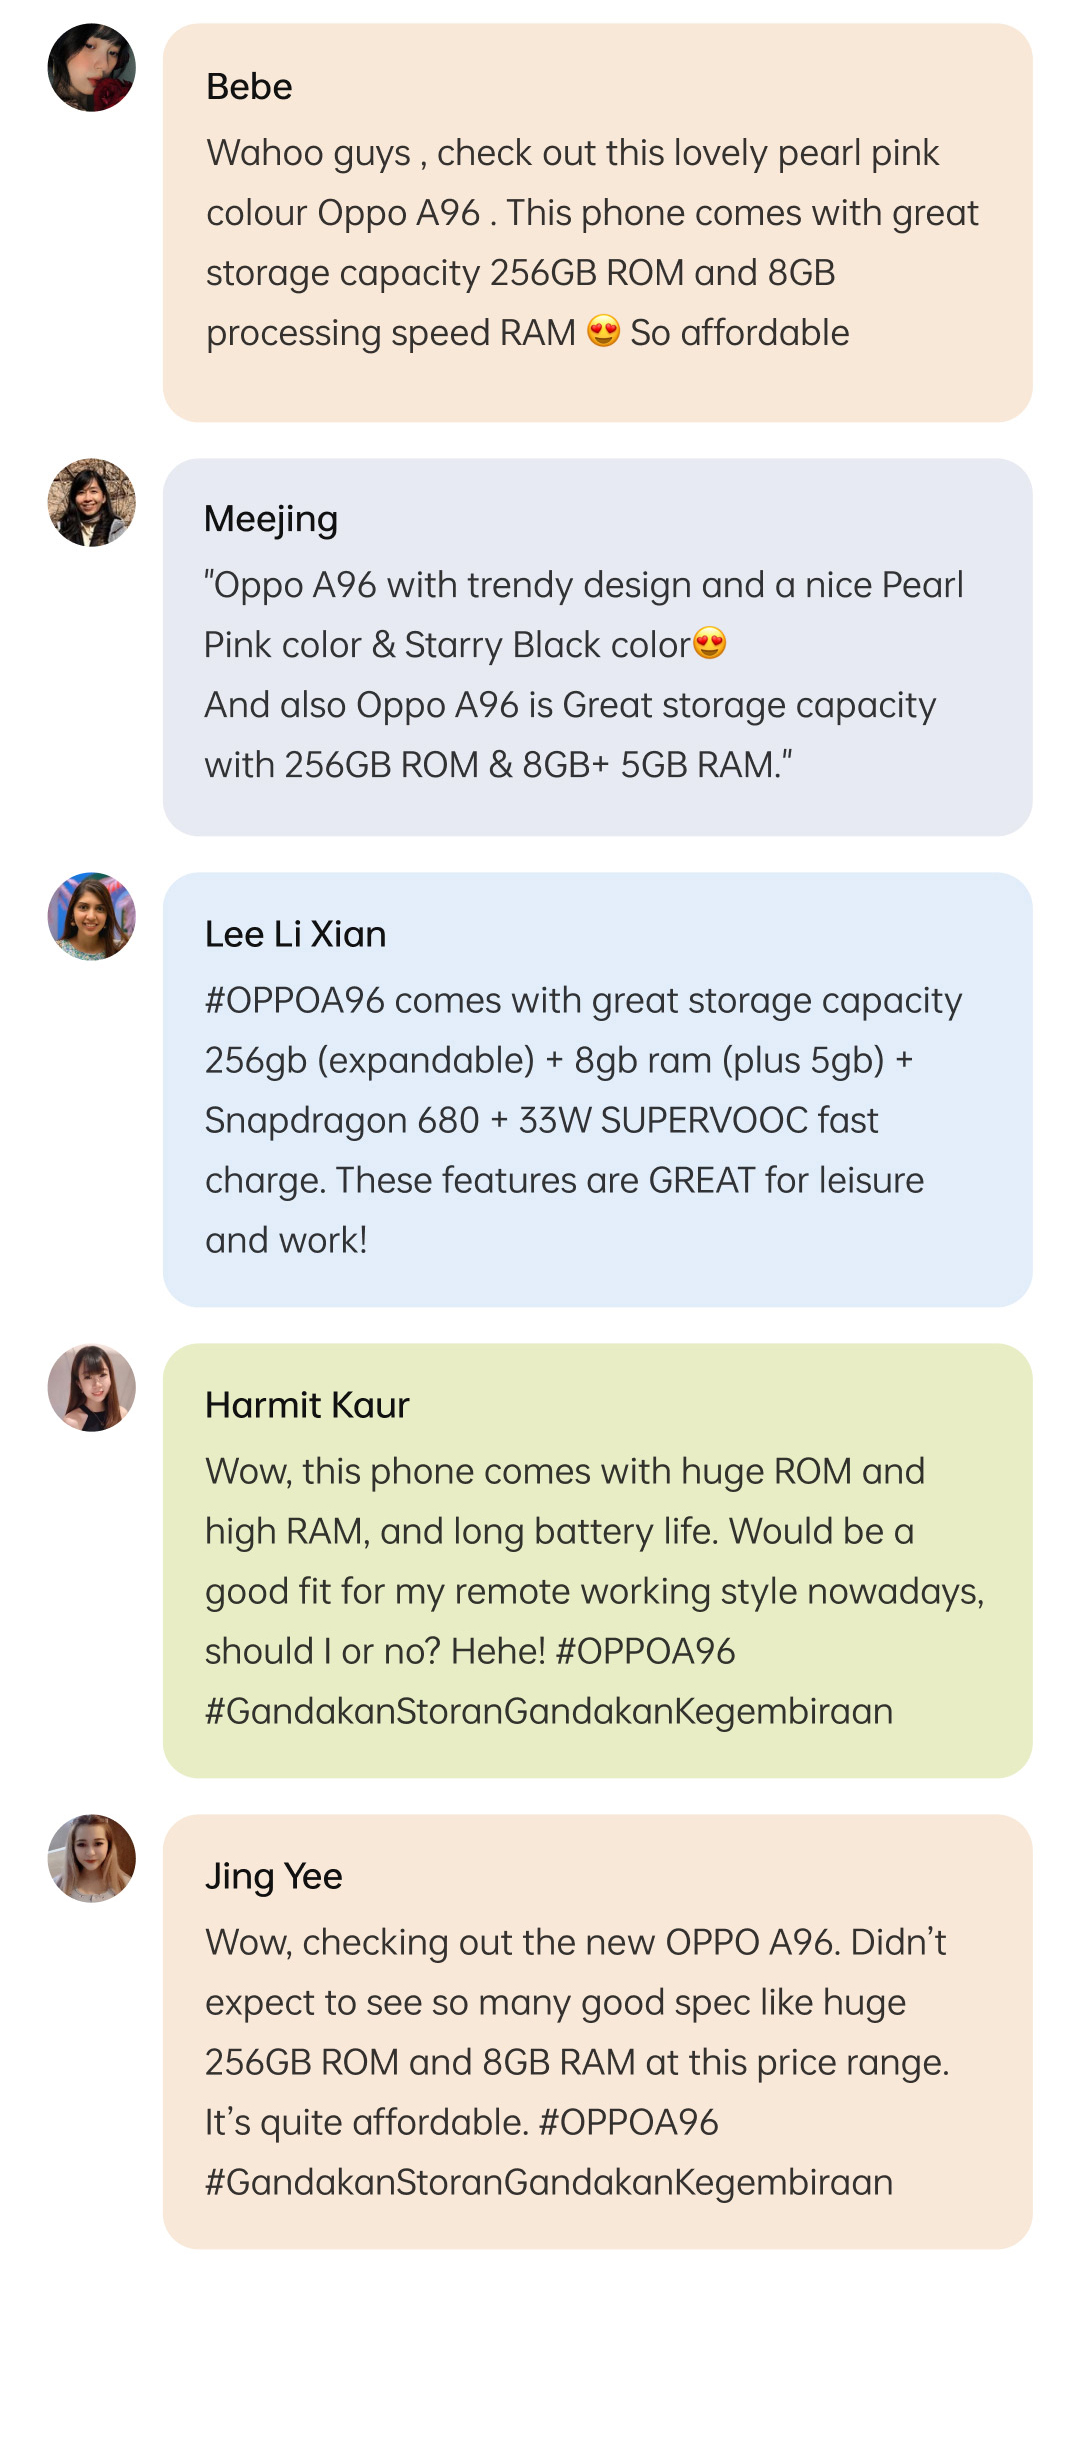Screen dimensions: 1080x2456
Task: Open Jing Yee's avatar image
Action: [x=91, y=1859]
